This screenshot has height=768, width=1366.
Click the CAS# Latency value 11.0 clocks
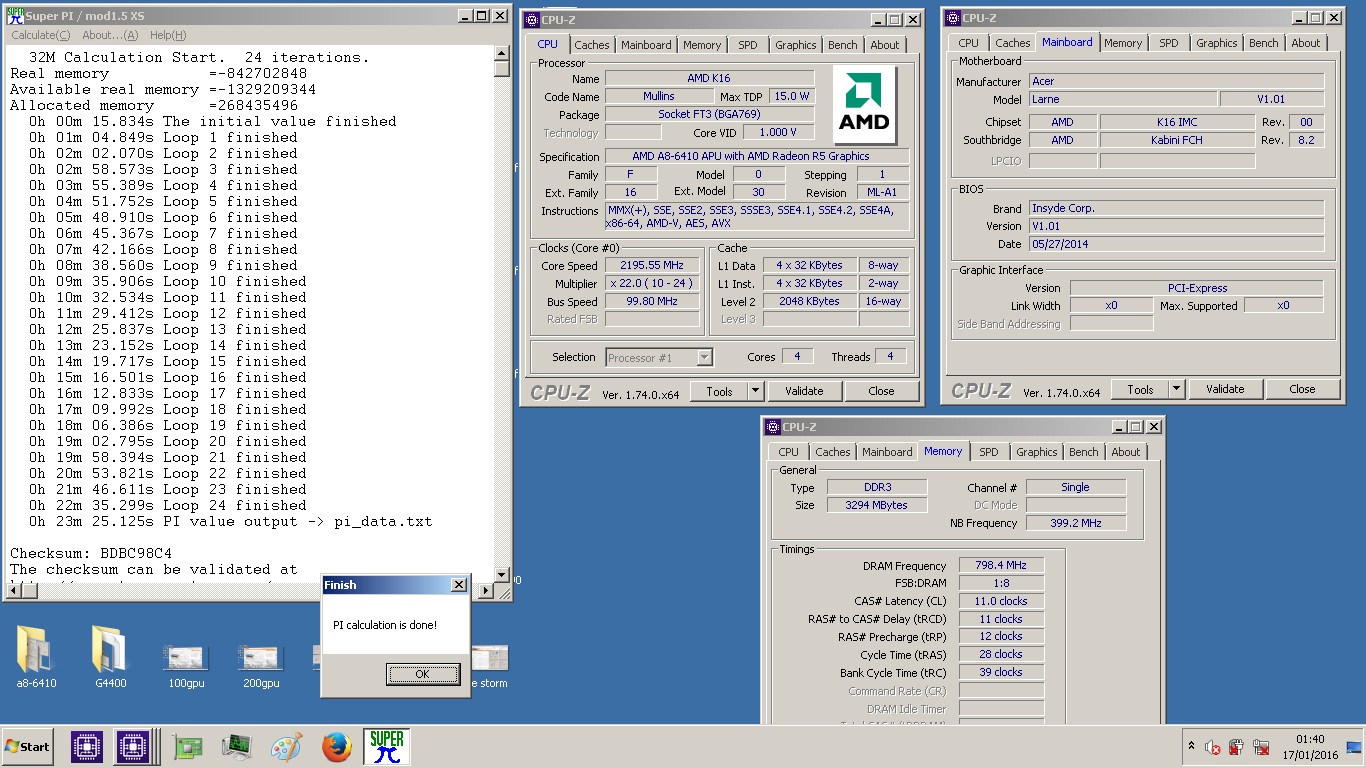[1001, 601]
